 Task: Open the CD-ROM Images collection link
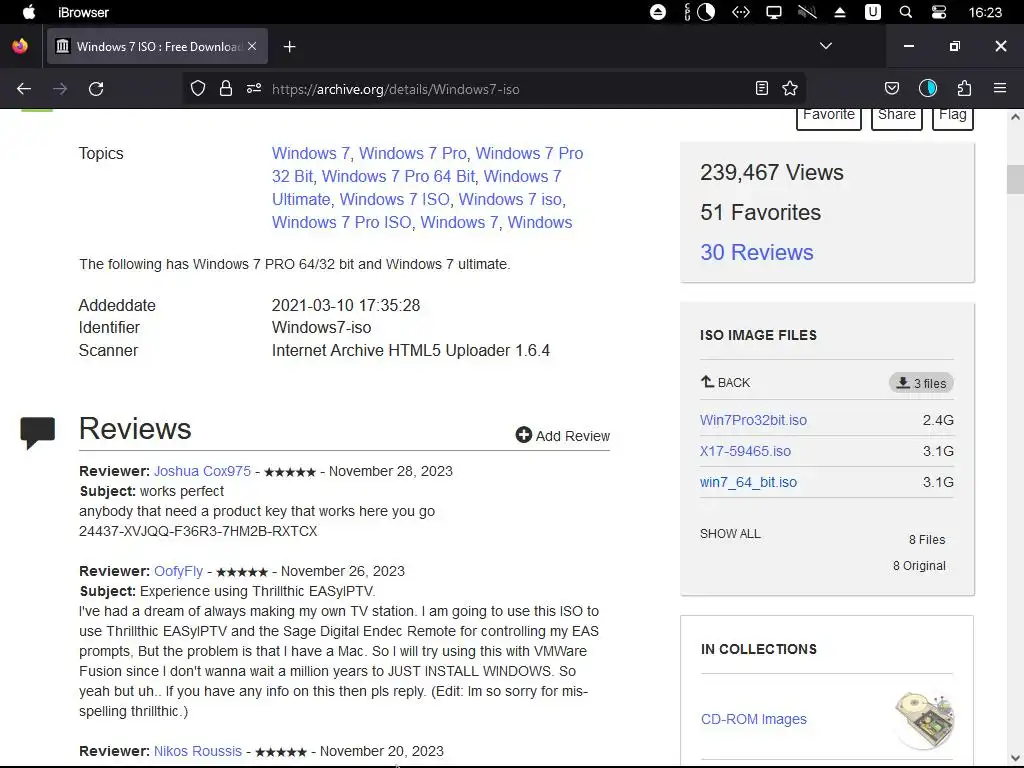[x=754, y=719]
